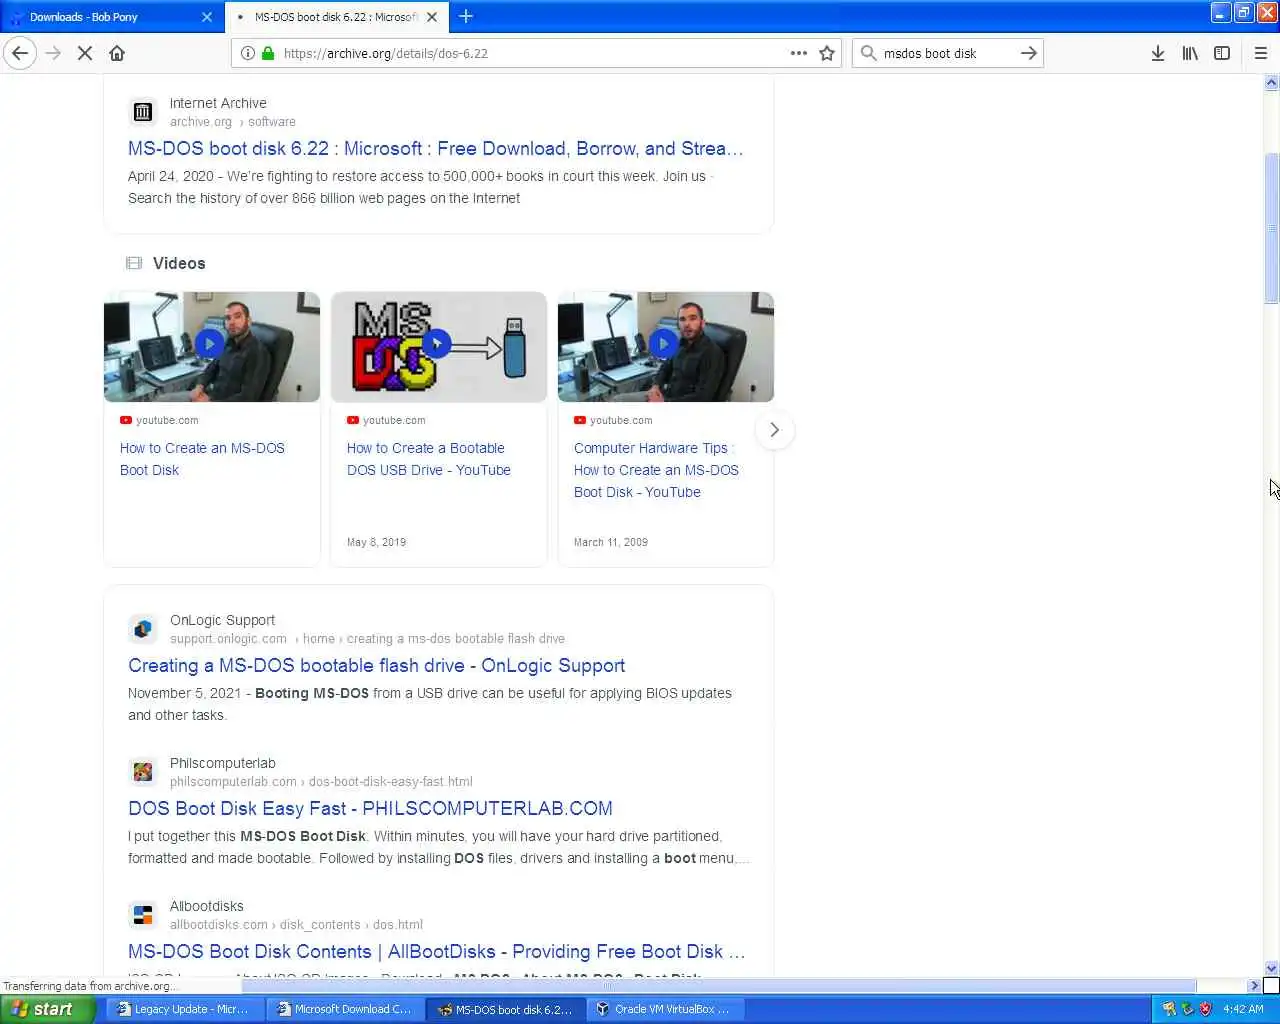Image resolution: width=1280 pixels, height=1024 pixels.
Task: Open the library bookmarks icon
Action: pyautogui.click(x=1190, y=53)
